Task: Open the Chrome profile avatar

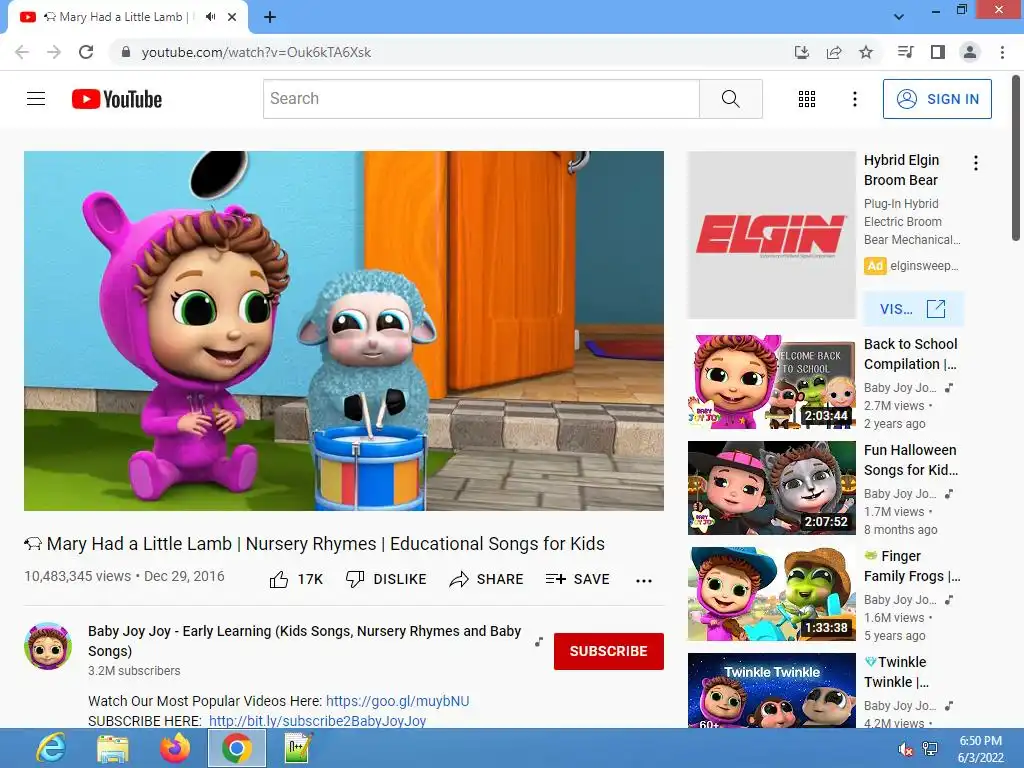Action: click(970, 52)
